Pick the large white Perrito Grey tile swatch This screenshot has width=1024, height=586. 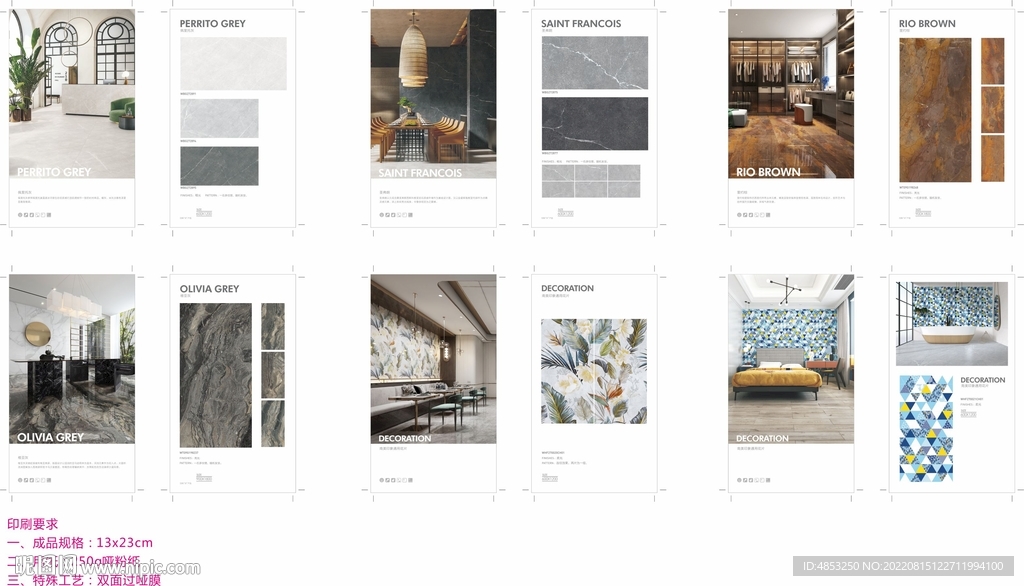pyautogui.click(x=233, y=63)
